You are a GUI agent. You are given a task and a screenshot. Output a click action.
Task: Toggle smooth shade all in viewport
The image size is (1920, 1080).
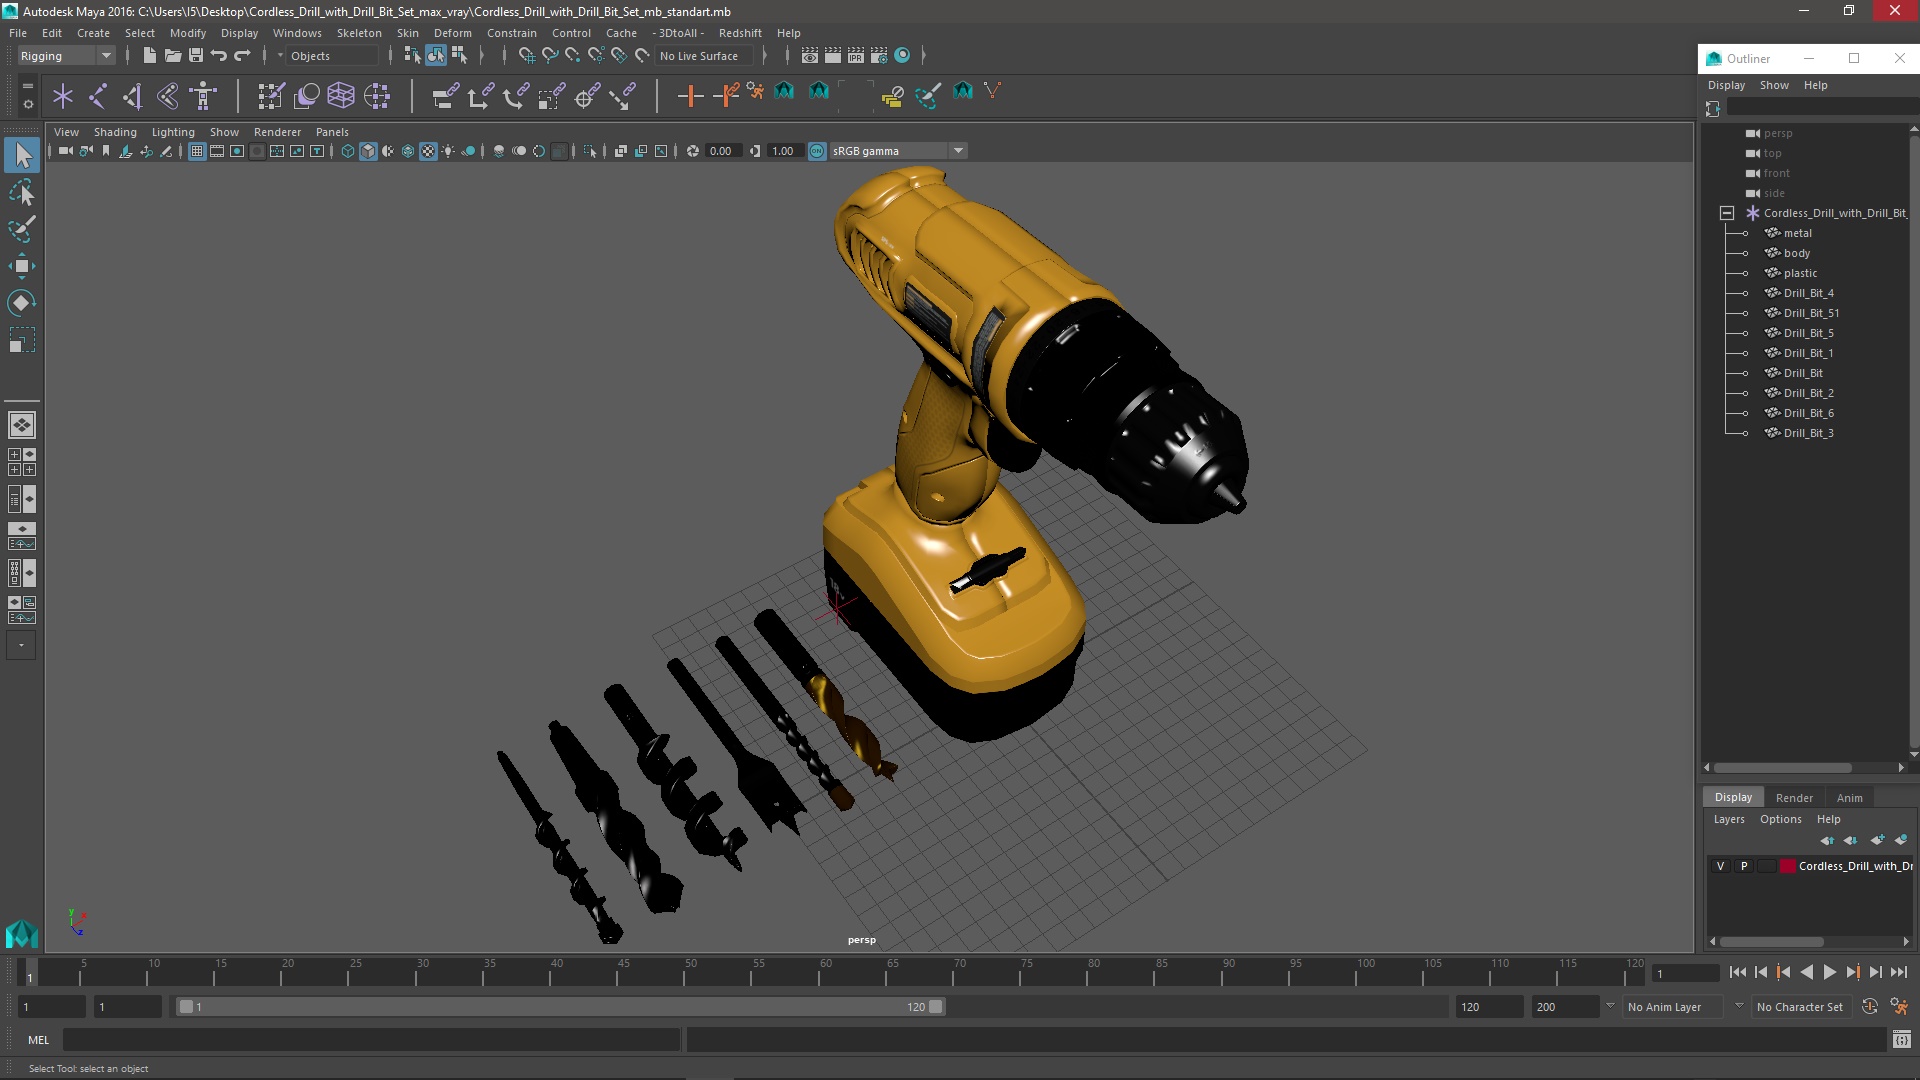[x=368, y=151]
